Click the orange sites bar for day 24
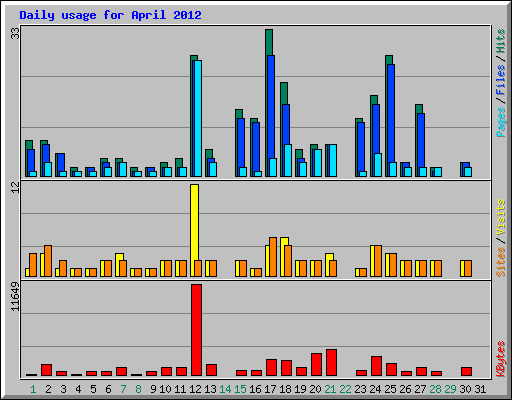512x400 pixels. coord(378,261)
